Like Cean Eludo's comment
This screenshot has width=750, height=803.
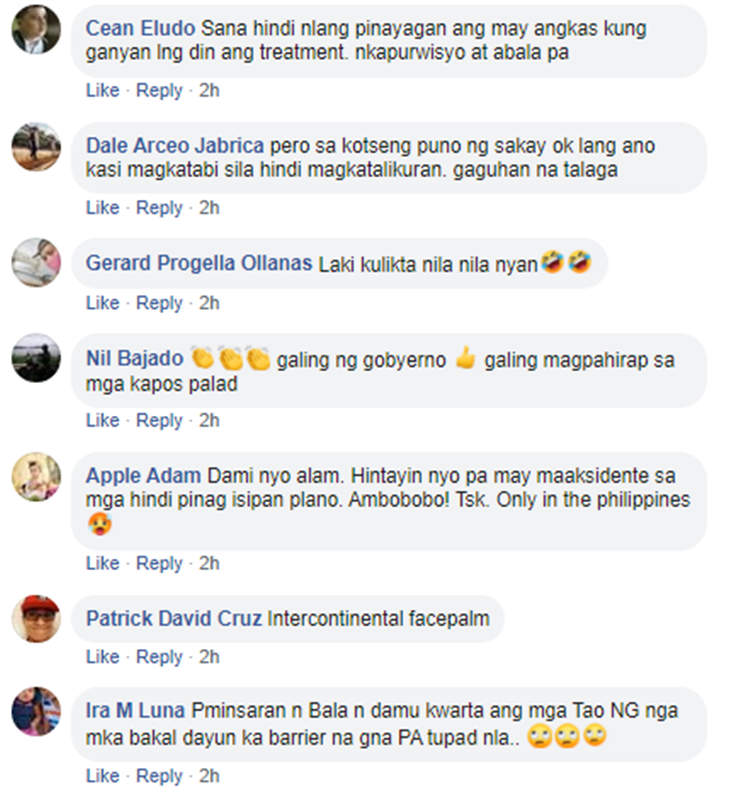[102, 90]
